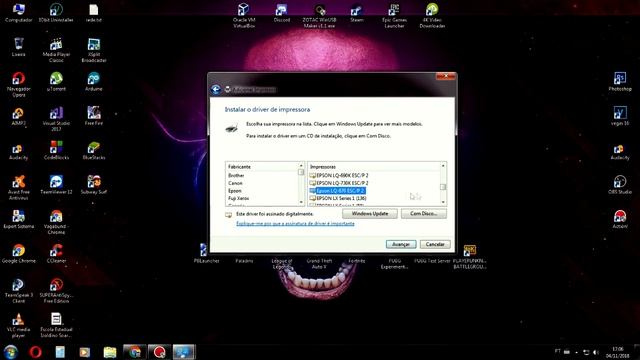Launch Discord from the desktop
The image size is (640, 360).
click(x=282, y=13)
